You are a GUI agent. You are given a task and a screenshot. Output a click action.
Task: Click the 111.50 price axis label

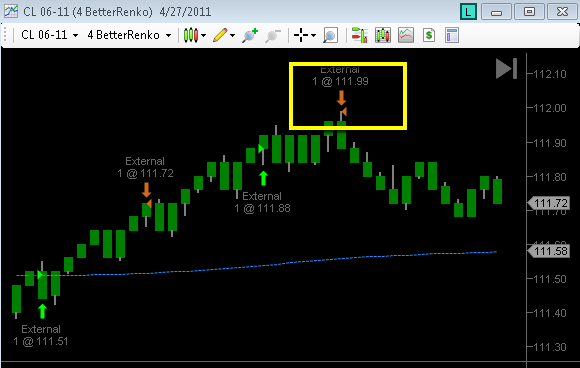pyautogui.click(x=550, y=279)
